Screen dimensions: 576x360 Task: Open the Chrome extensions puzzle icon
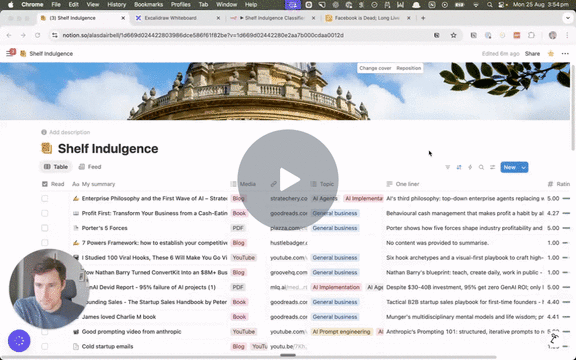click(531, 35)
